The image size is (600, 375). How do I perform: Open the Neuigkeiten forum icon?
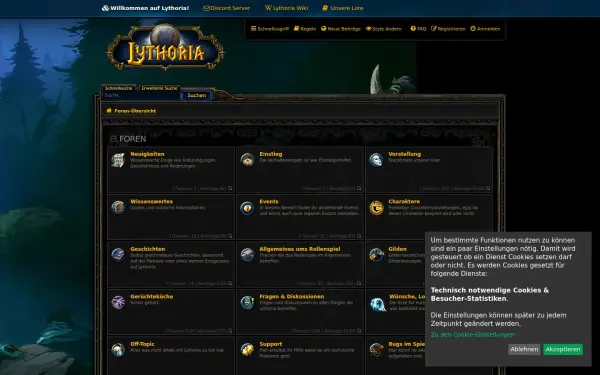coord(118,160)
